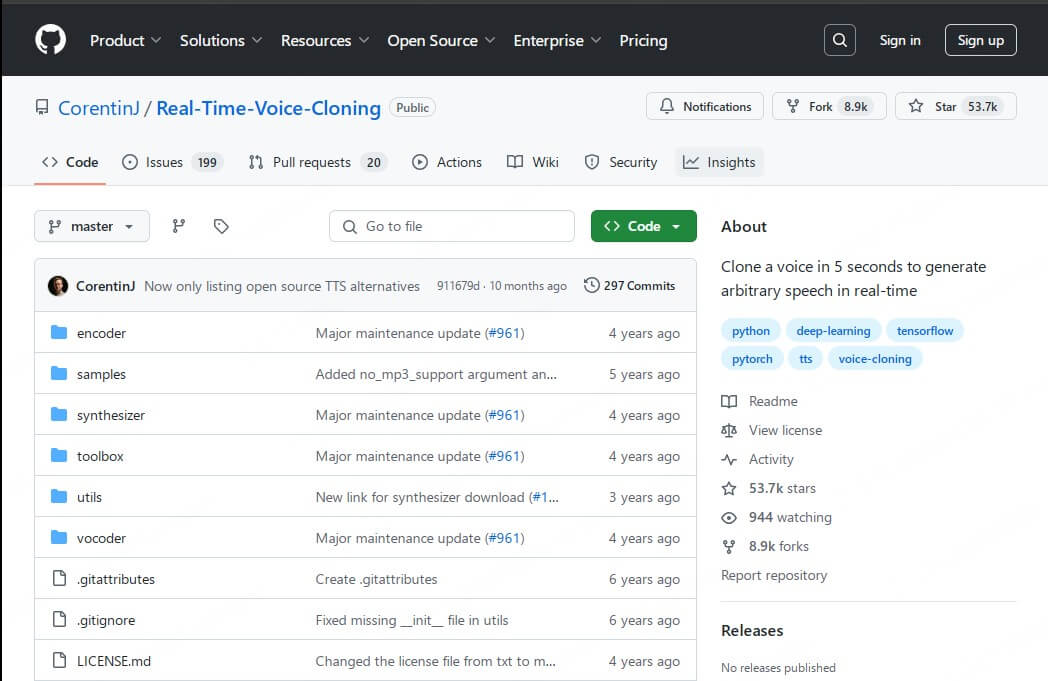1048x681 pixels.
Task: Open the Real-Time-Voice-Cloning repo link
Action: point(269,108)
